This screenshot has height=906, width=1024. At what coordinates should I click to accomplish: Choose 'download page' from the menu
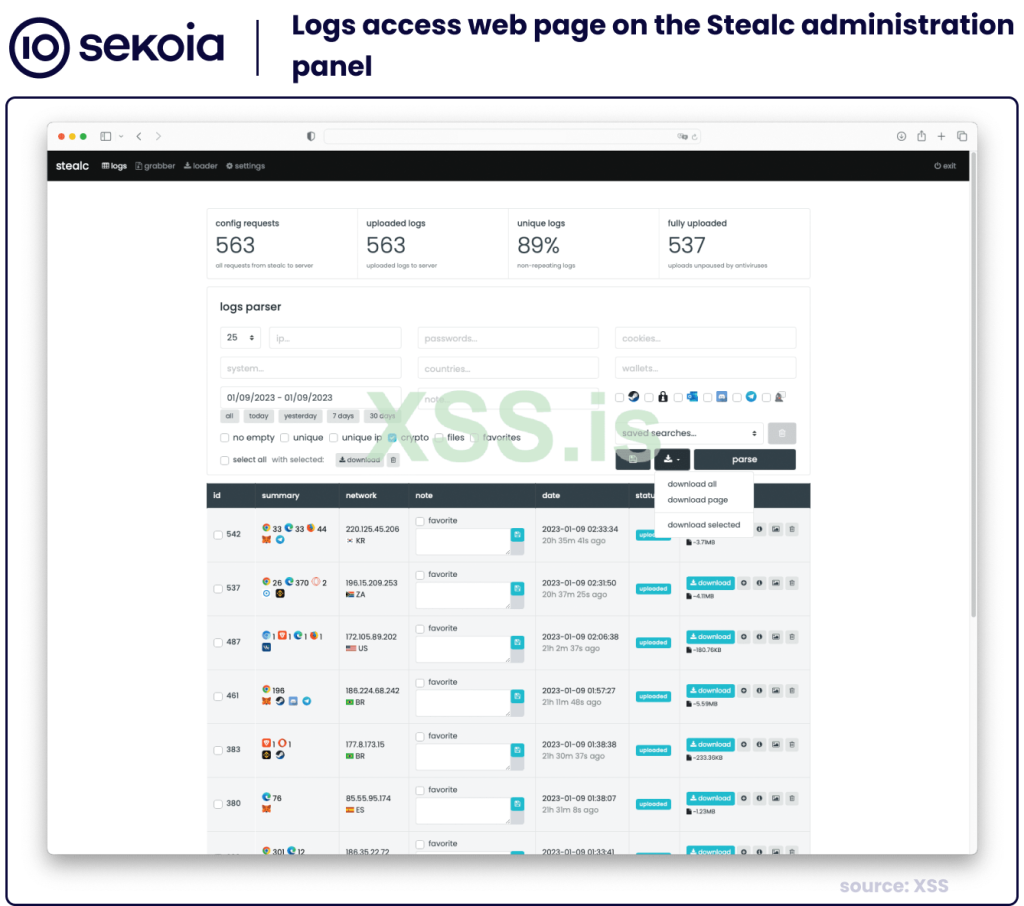pyautogui.click(x=697, y=500)
